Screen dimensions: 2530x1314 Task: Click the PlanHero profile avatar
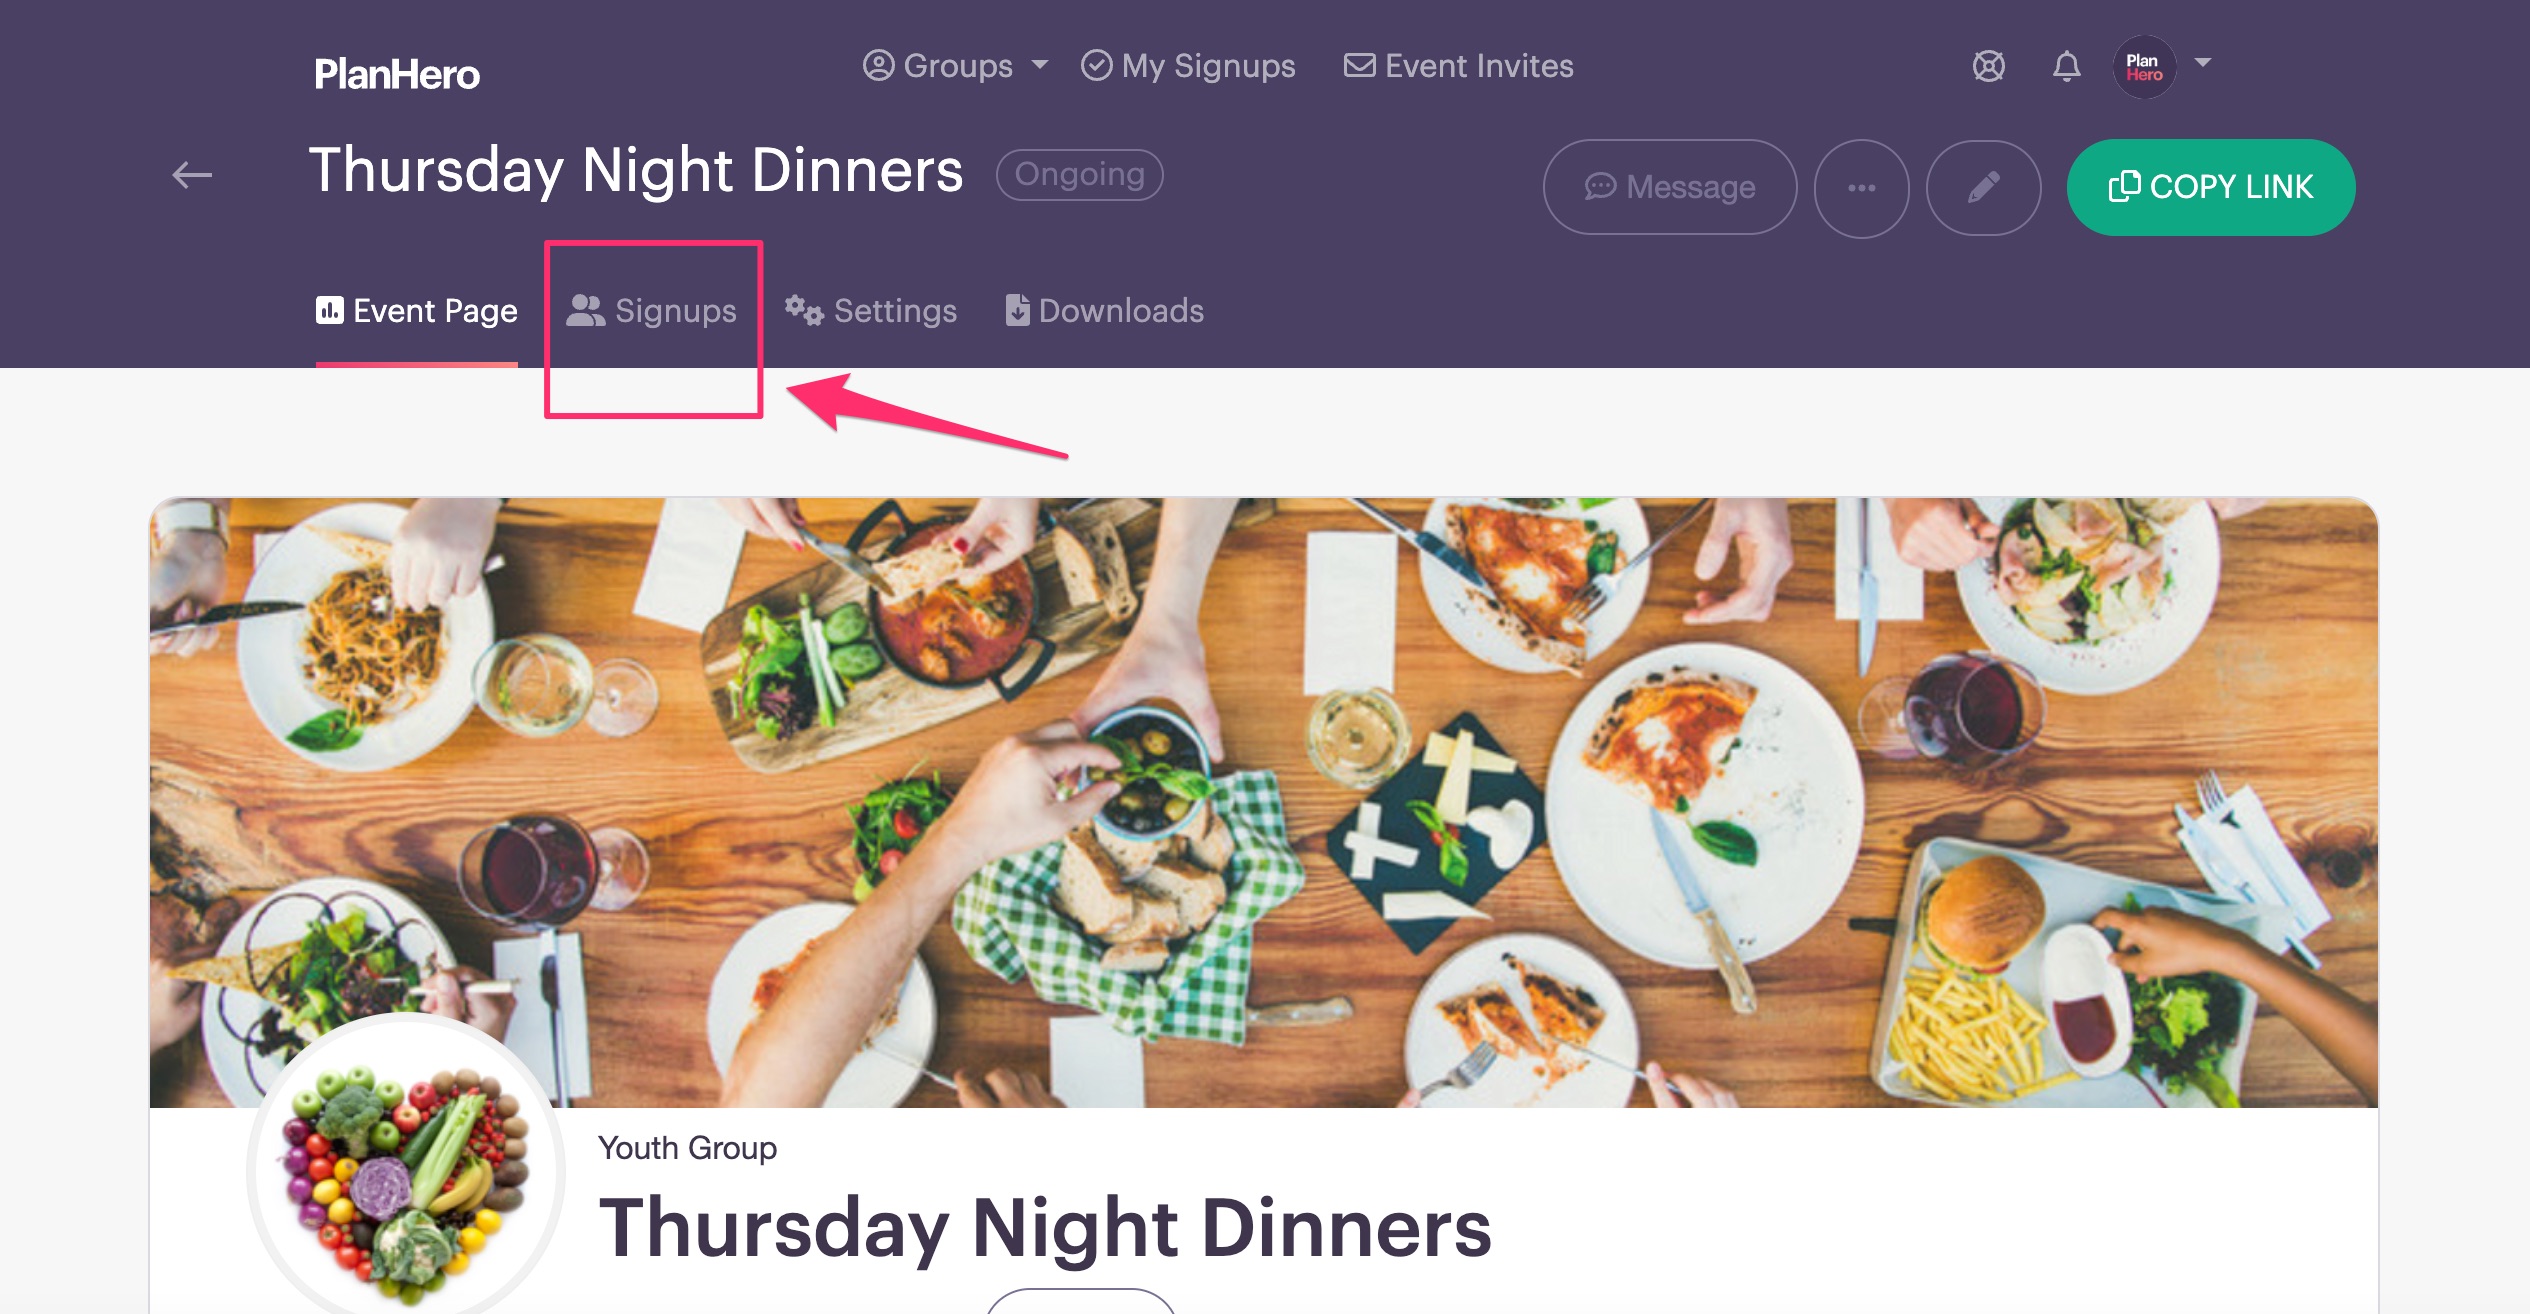pos(2144,67)
